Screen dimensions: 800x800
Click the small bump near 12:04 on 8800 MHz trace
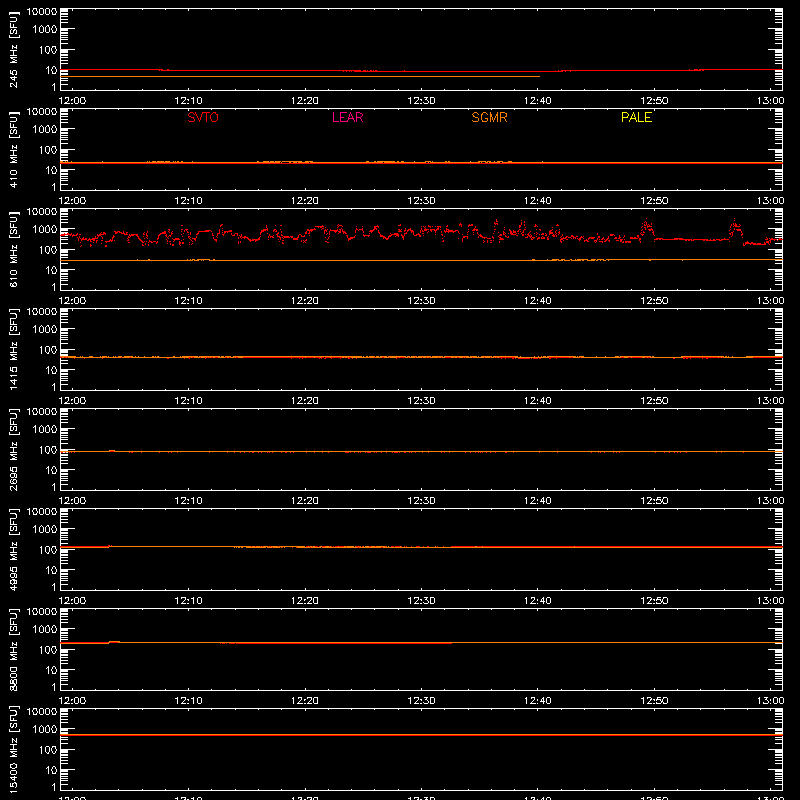coord(114,642)
